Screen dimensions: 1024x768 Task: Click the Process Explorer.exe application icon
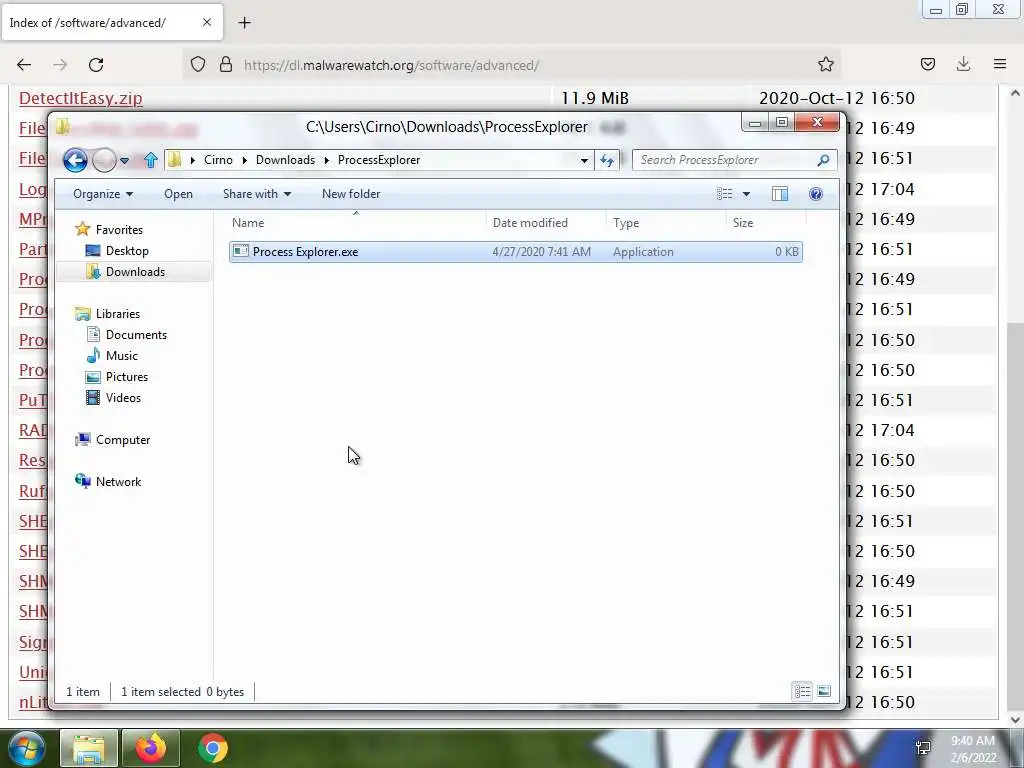click(241, 251)
